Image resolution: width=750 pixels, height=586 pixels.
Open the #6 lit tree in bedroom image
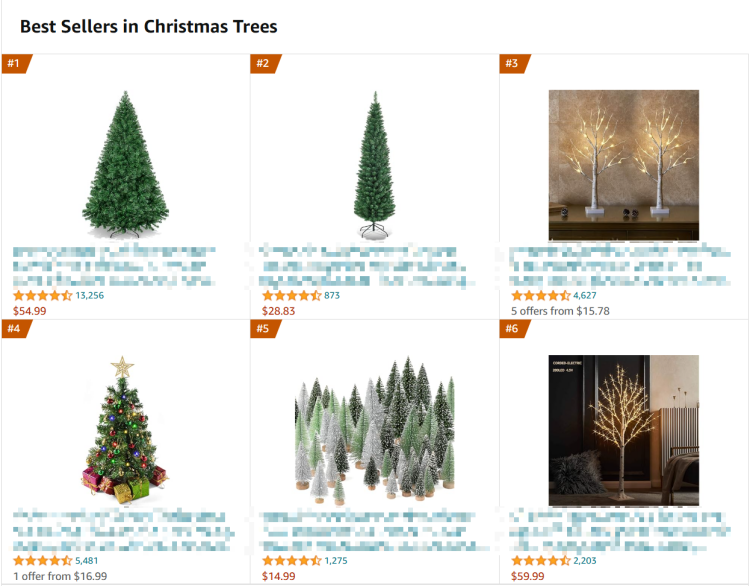pos(623,430)
